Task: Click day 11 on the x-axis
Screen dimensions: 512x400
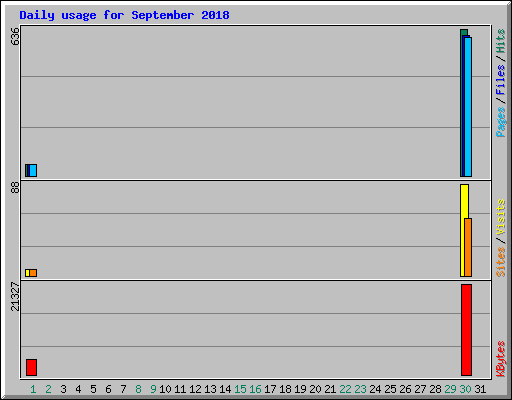Action: (x=180, y=389)
